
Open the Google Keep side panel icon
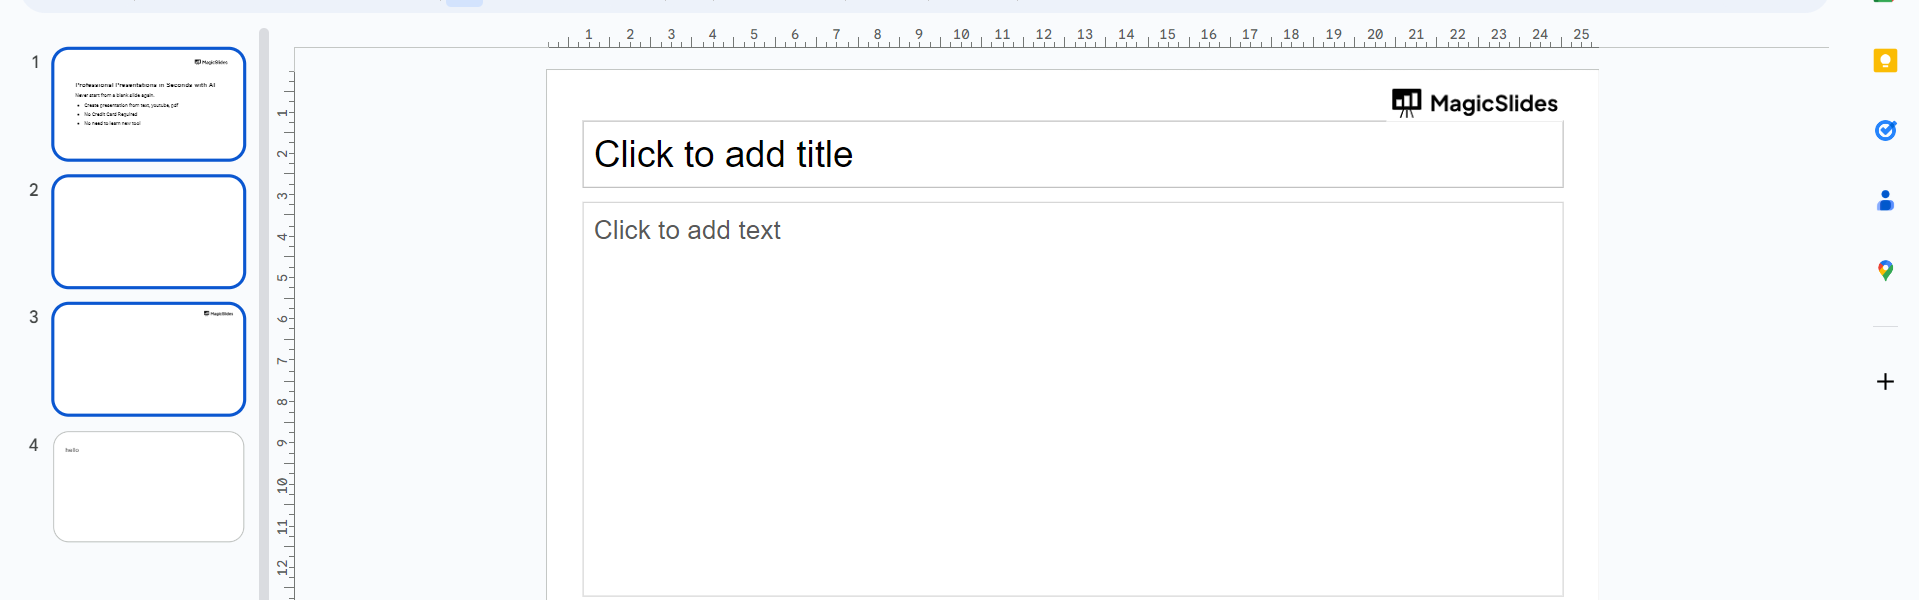pos(1885,61)
